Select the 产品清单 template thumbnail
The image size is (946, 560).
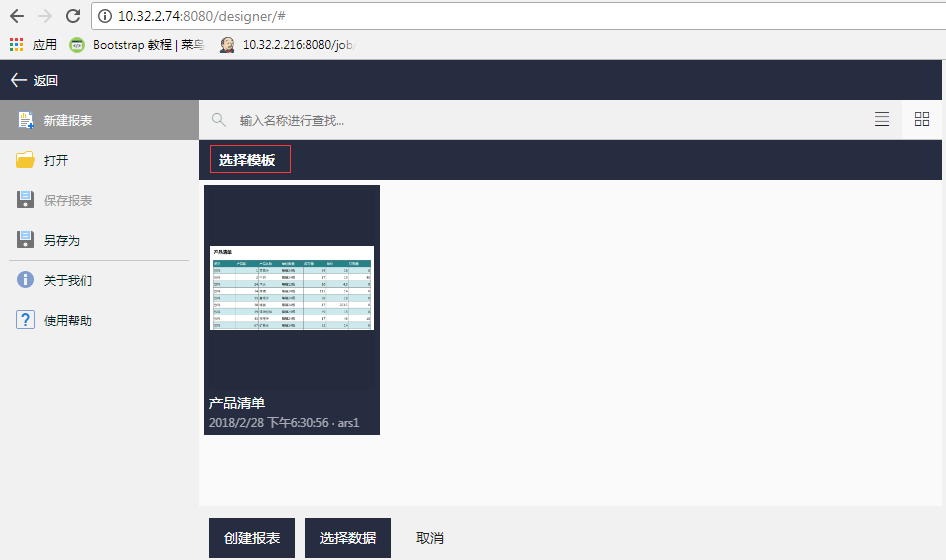pyautogui.click(x=292, y=288)
